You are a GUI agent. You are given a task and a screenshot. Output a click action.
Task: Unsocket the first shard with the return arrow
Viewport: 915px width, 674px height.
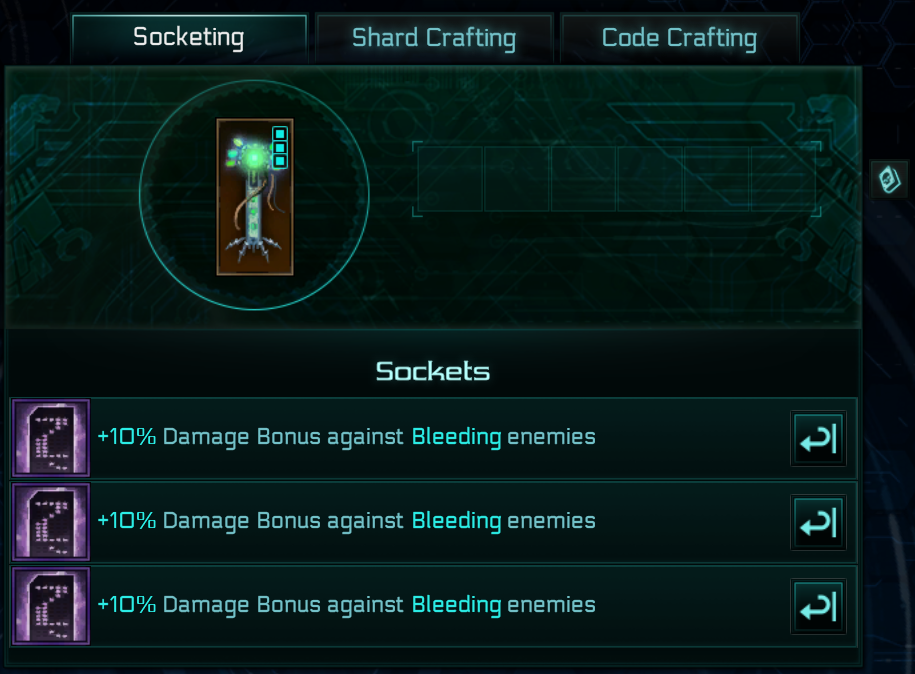[818, 438]
